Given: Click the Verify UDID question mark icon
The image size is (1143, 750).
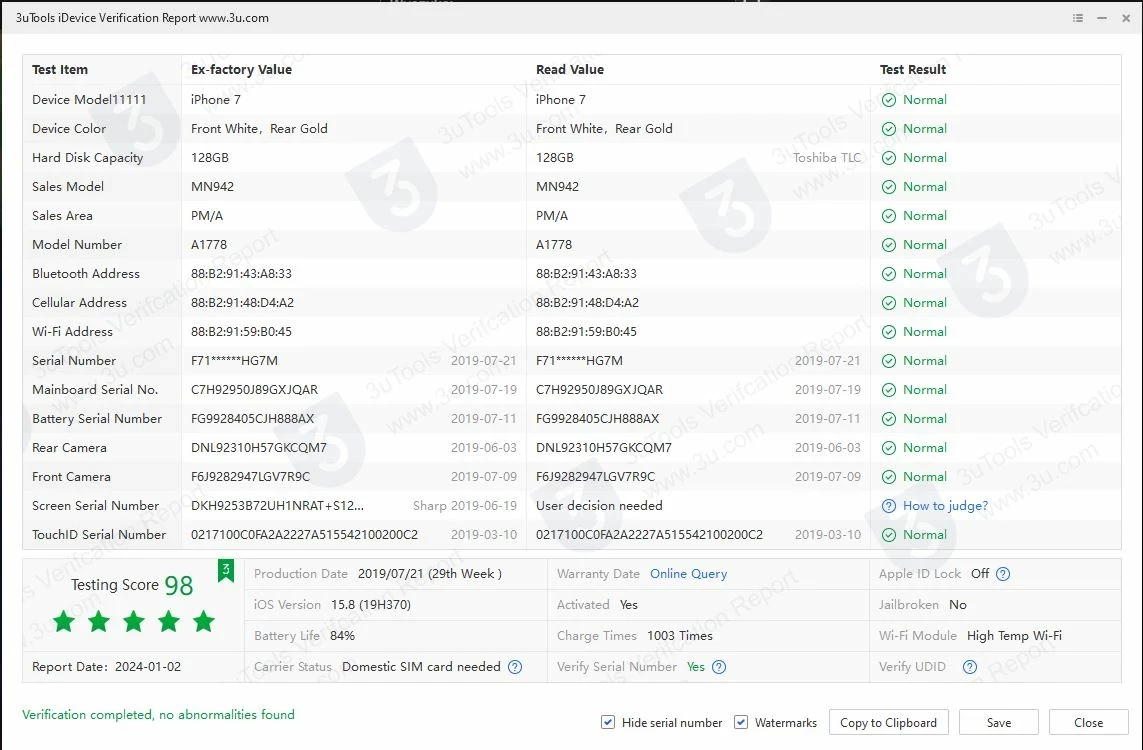Looking at the screenshot, I should tap(970, 667).
